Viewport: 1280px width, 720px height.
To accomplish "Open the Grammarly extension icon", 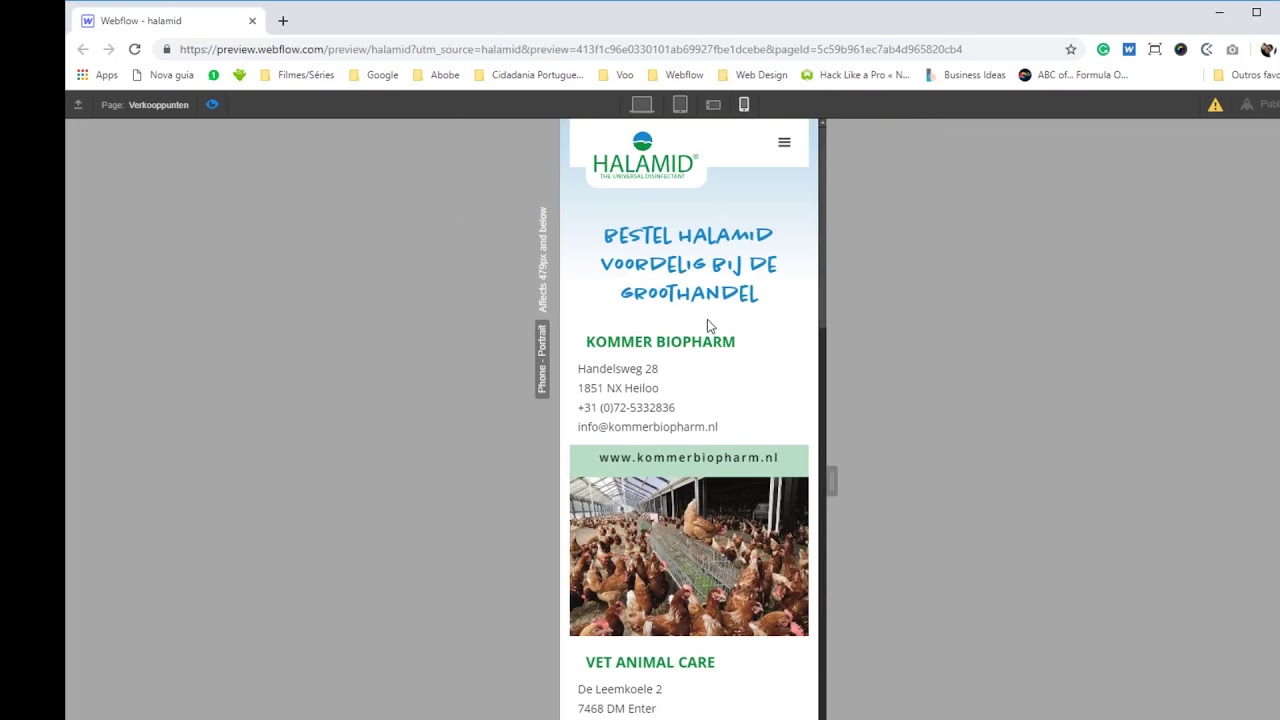I will pyautogui.click(x=1103, y=49).
